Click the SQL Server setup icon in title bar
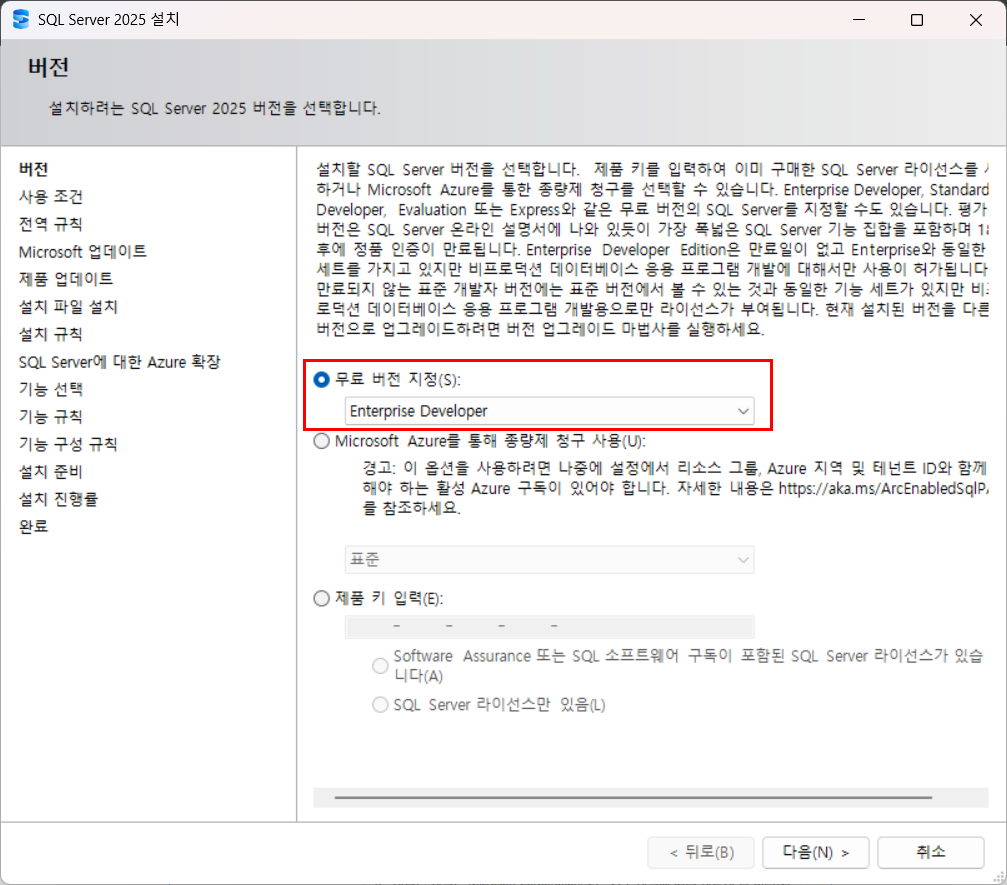 pos(21,20)
